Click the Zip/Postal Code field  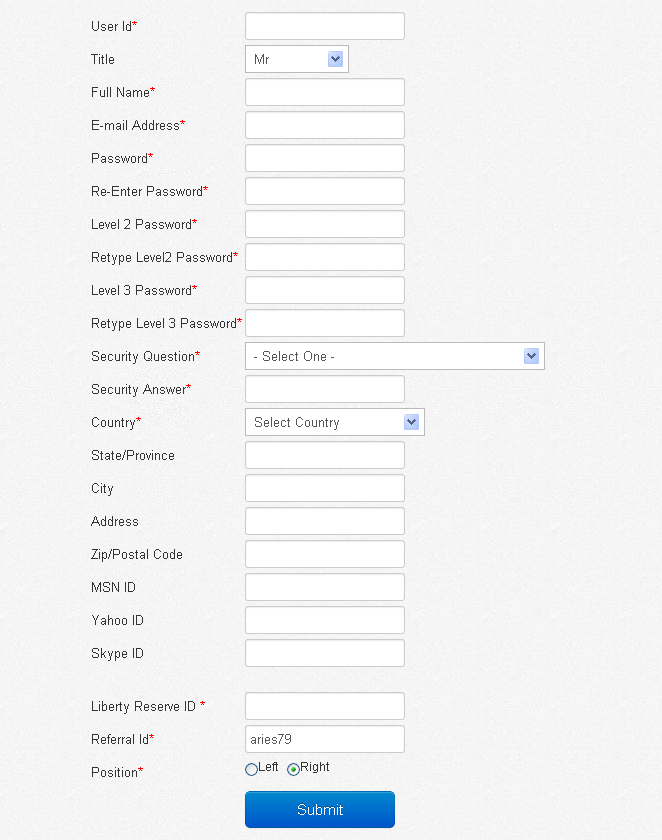pyautogui.click(x=325, y=554)
